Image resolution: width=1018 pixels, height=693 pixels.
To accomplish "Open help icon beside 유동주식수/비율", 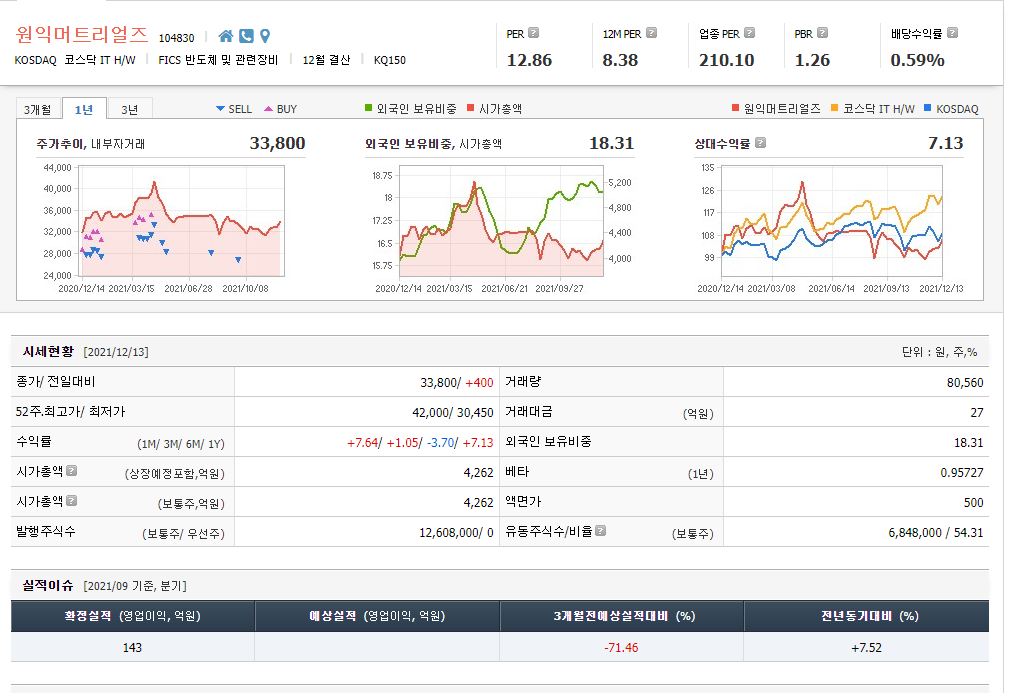I will click(601, 530).
